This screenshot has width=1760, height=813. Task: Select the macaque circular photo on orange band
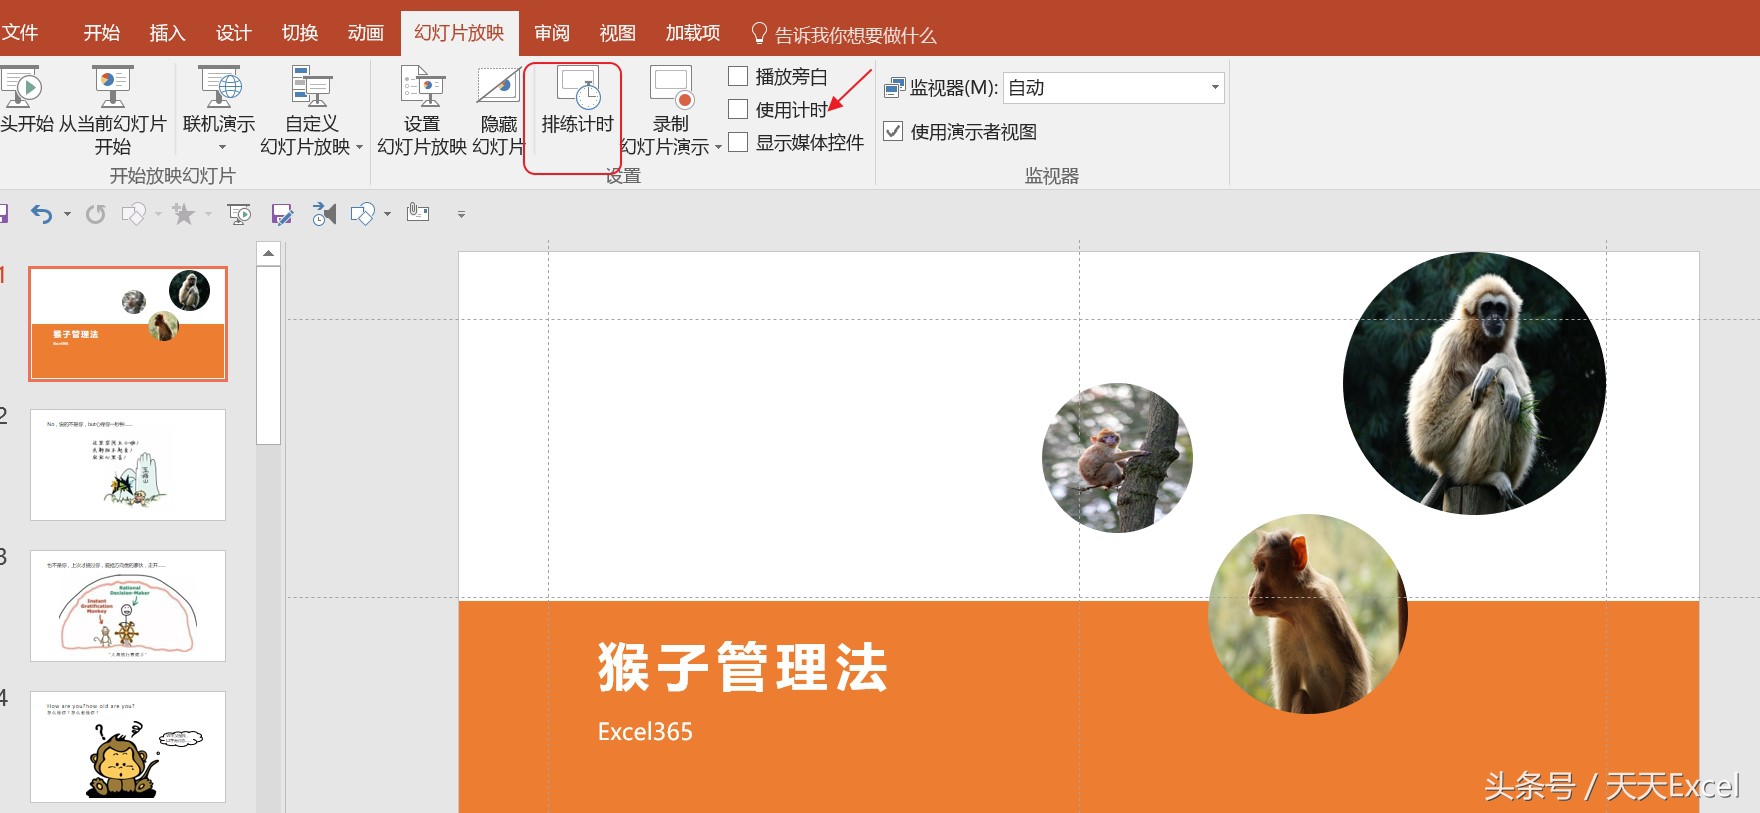click(1308, 614)
